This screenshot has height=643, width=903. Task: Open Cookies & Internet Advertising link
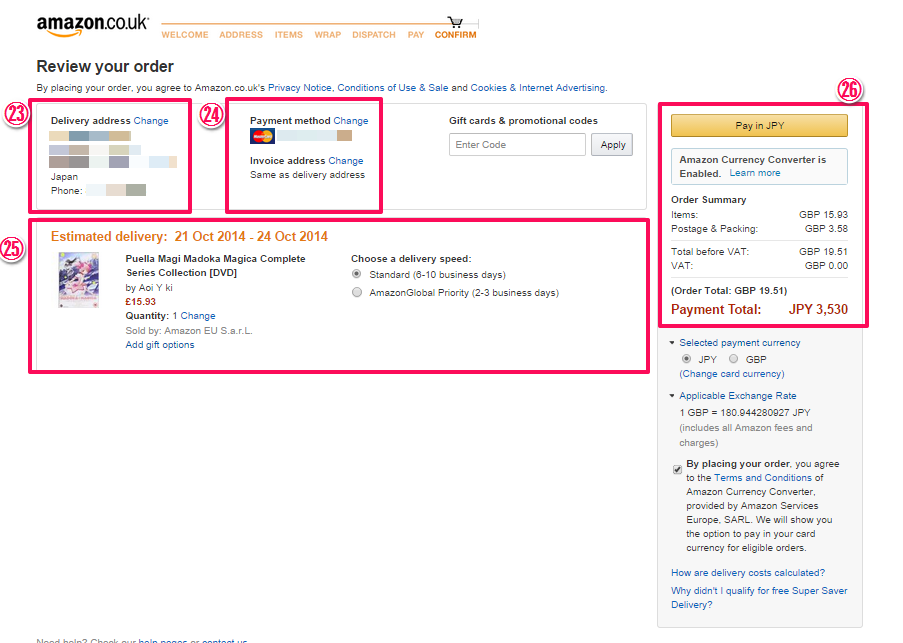[538, 87]
